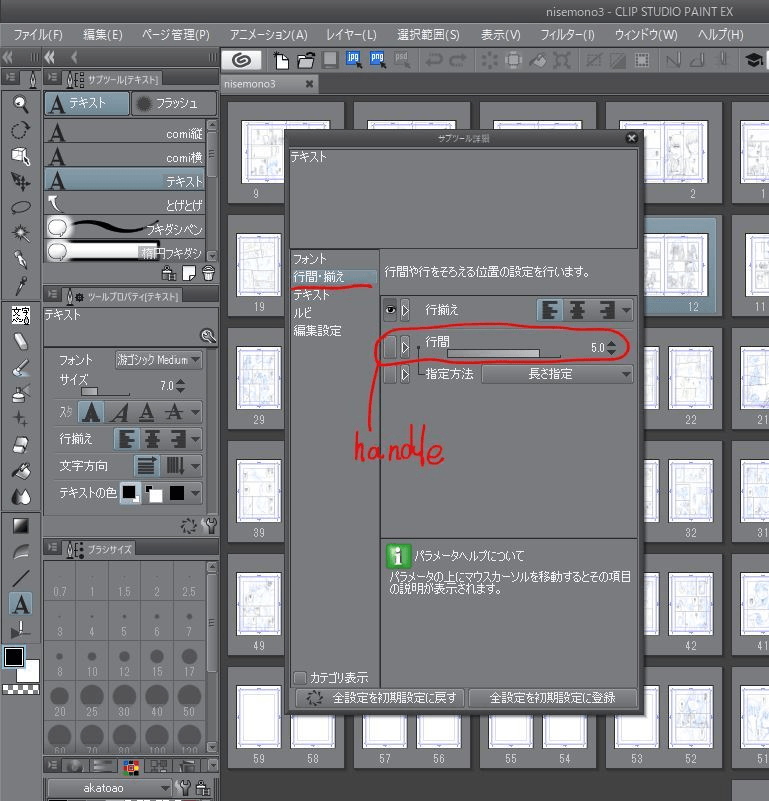The height and width of the screenshot is (801, 769).
Task: Delete sub tool with trash icon
Action: (x=208, y=273)
